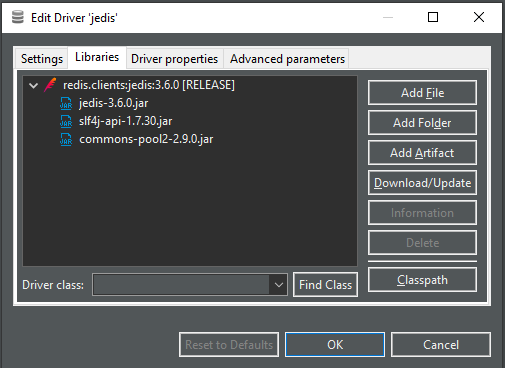Click the Add File button
Image resolution: width=505 pixels, height=368 pixels.
pos(422,93)
